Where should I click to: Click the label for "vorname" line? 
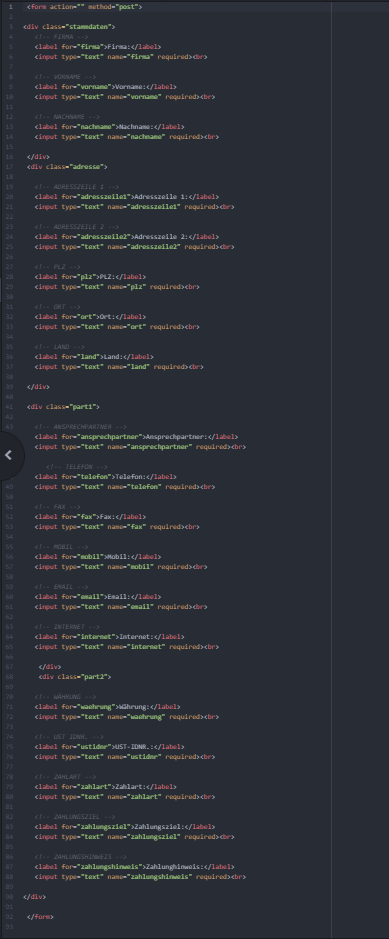[x=105, y=87]
